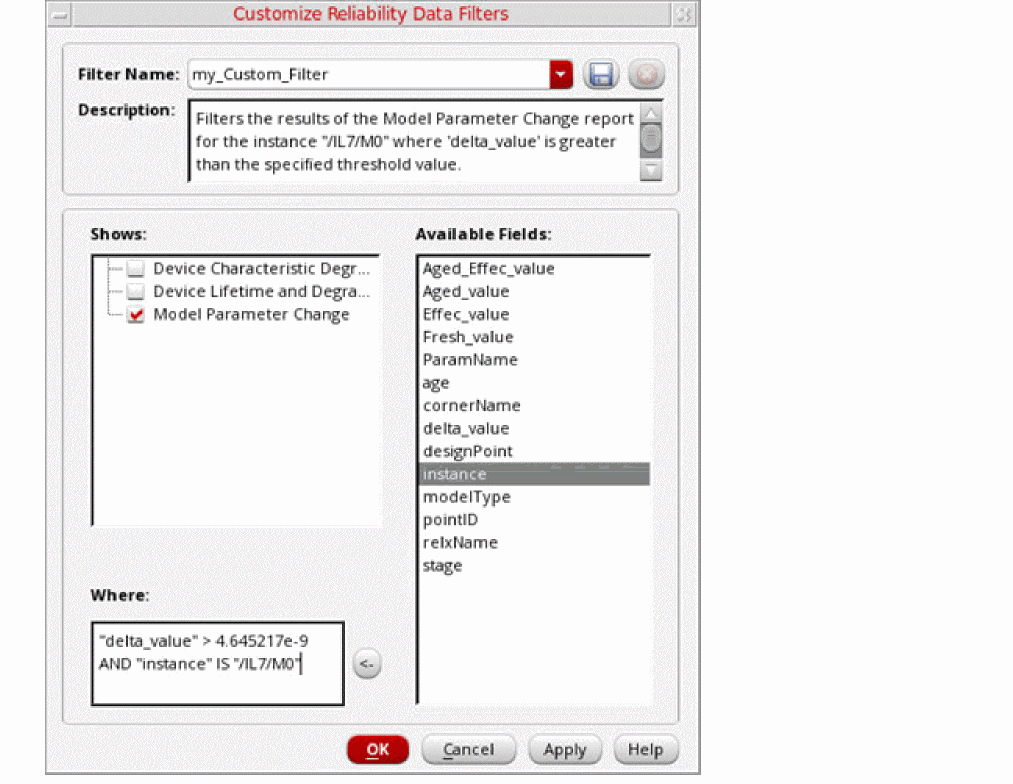This screenshot has height=784, width=1013.
Task: Select the Model Parameter Change tree row
Action: tap(251, 315)
